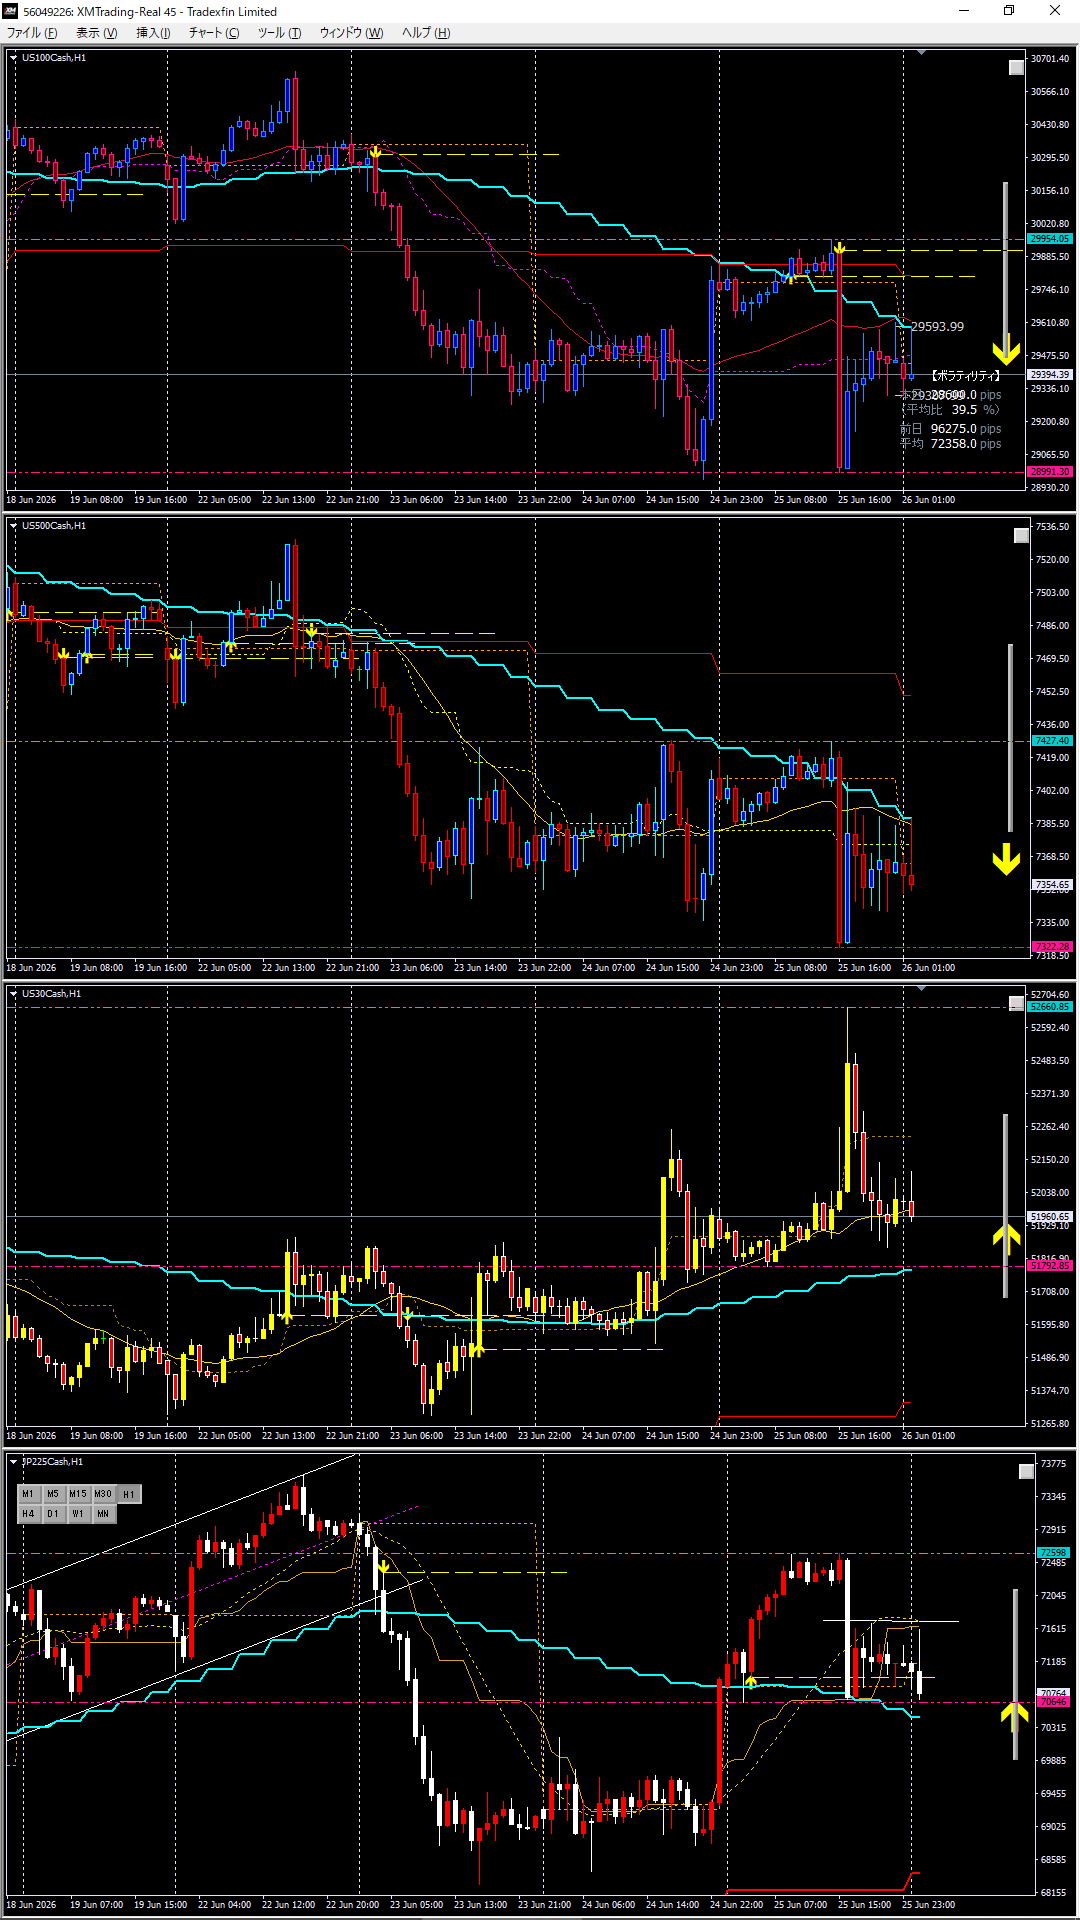Click the XM application icon in title bar
The width and height of the screenshot is (1080, 1920).
tap(11, 11)
